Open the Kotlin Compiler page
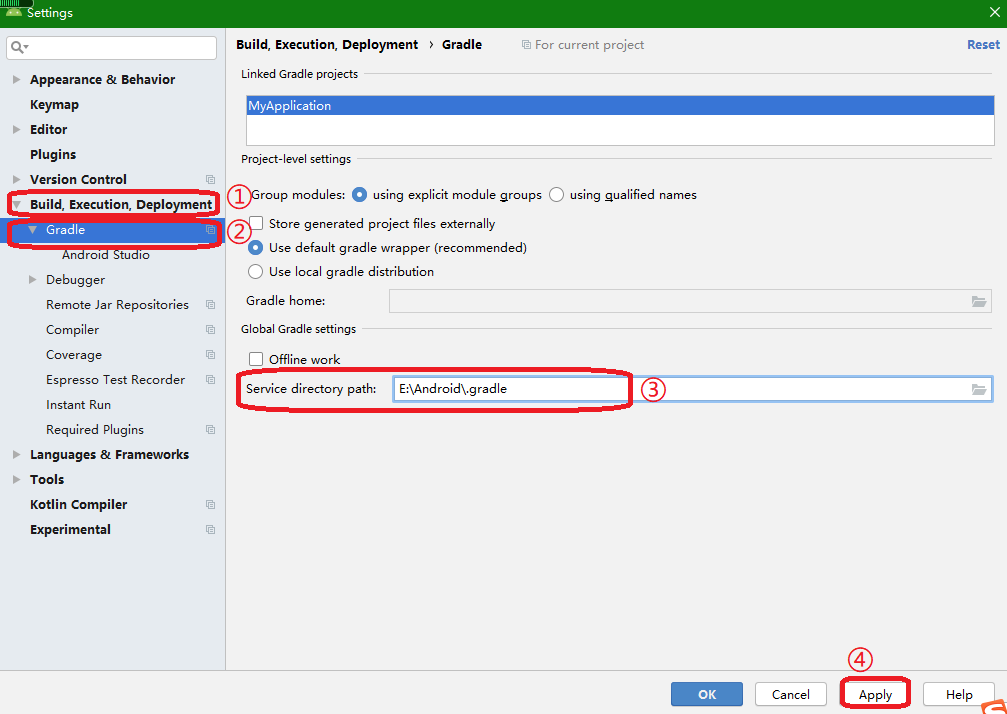 tap(78, 505)
